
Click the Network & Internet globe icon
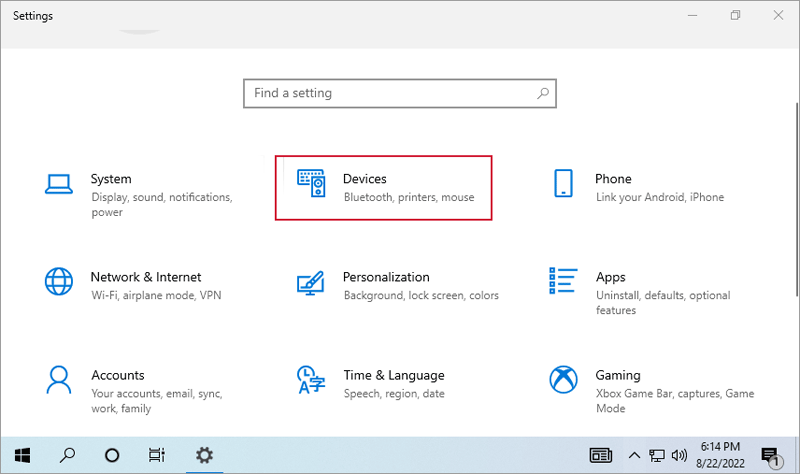59,281
